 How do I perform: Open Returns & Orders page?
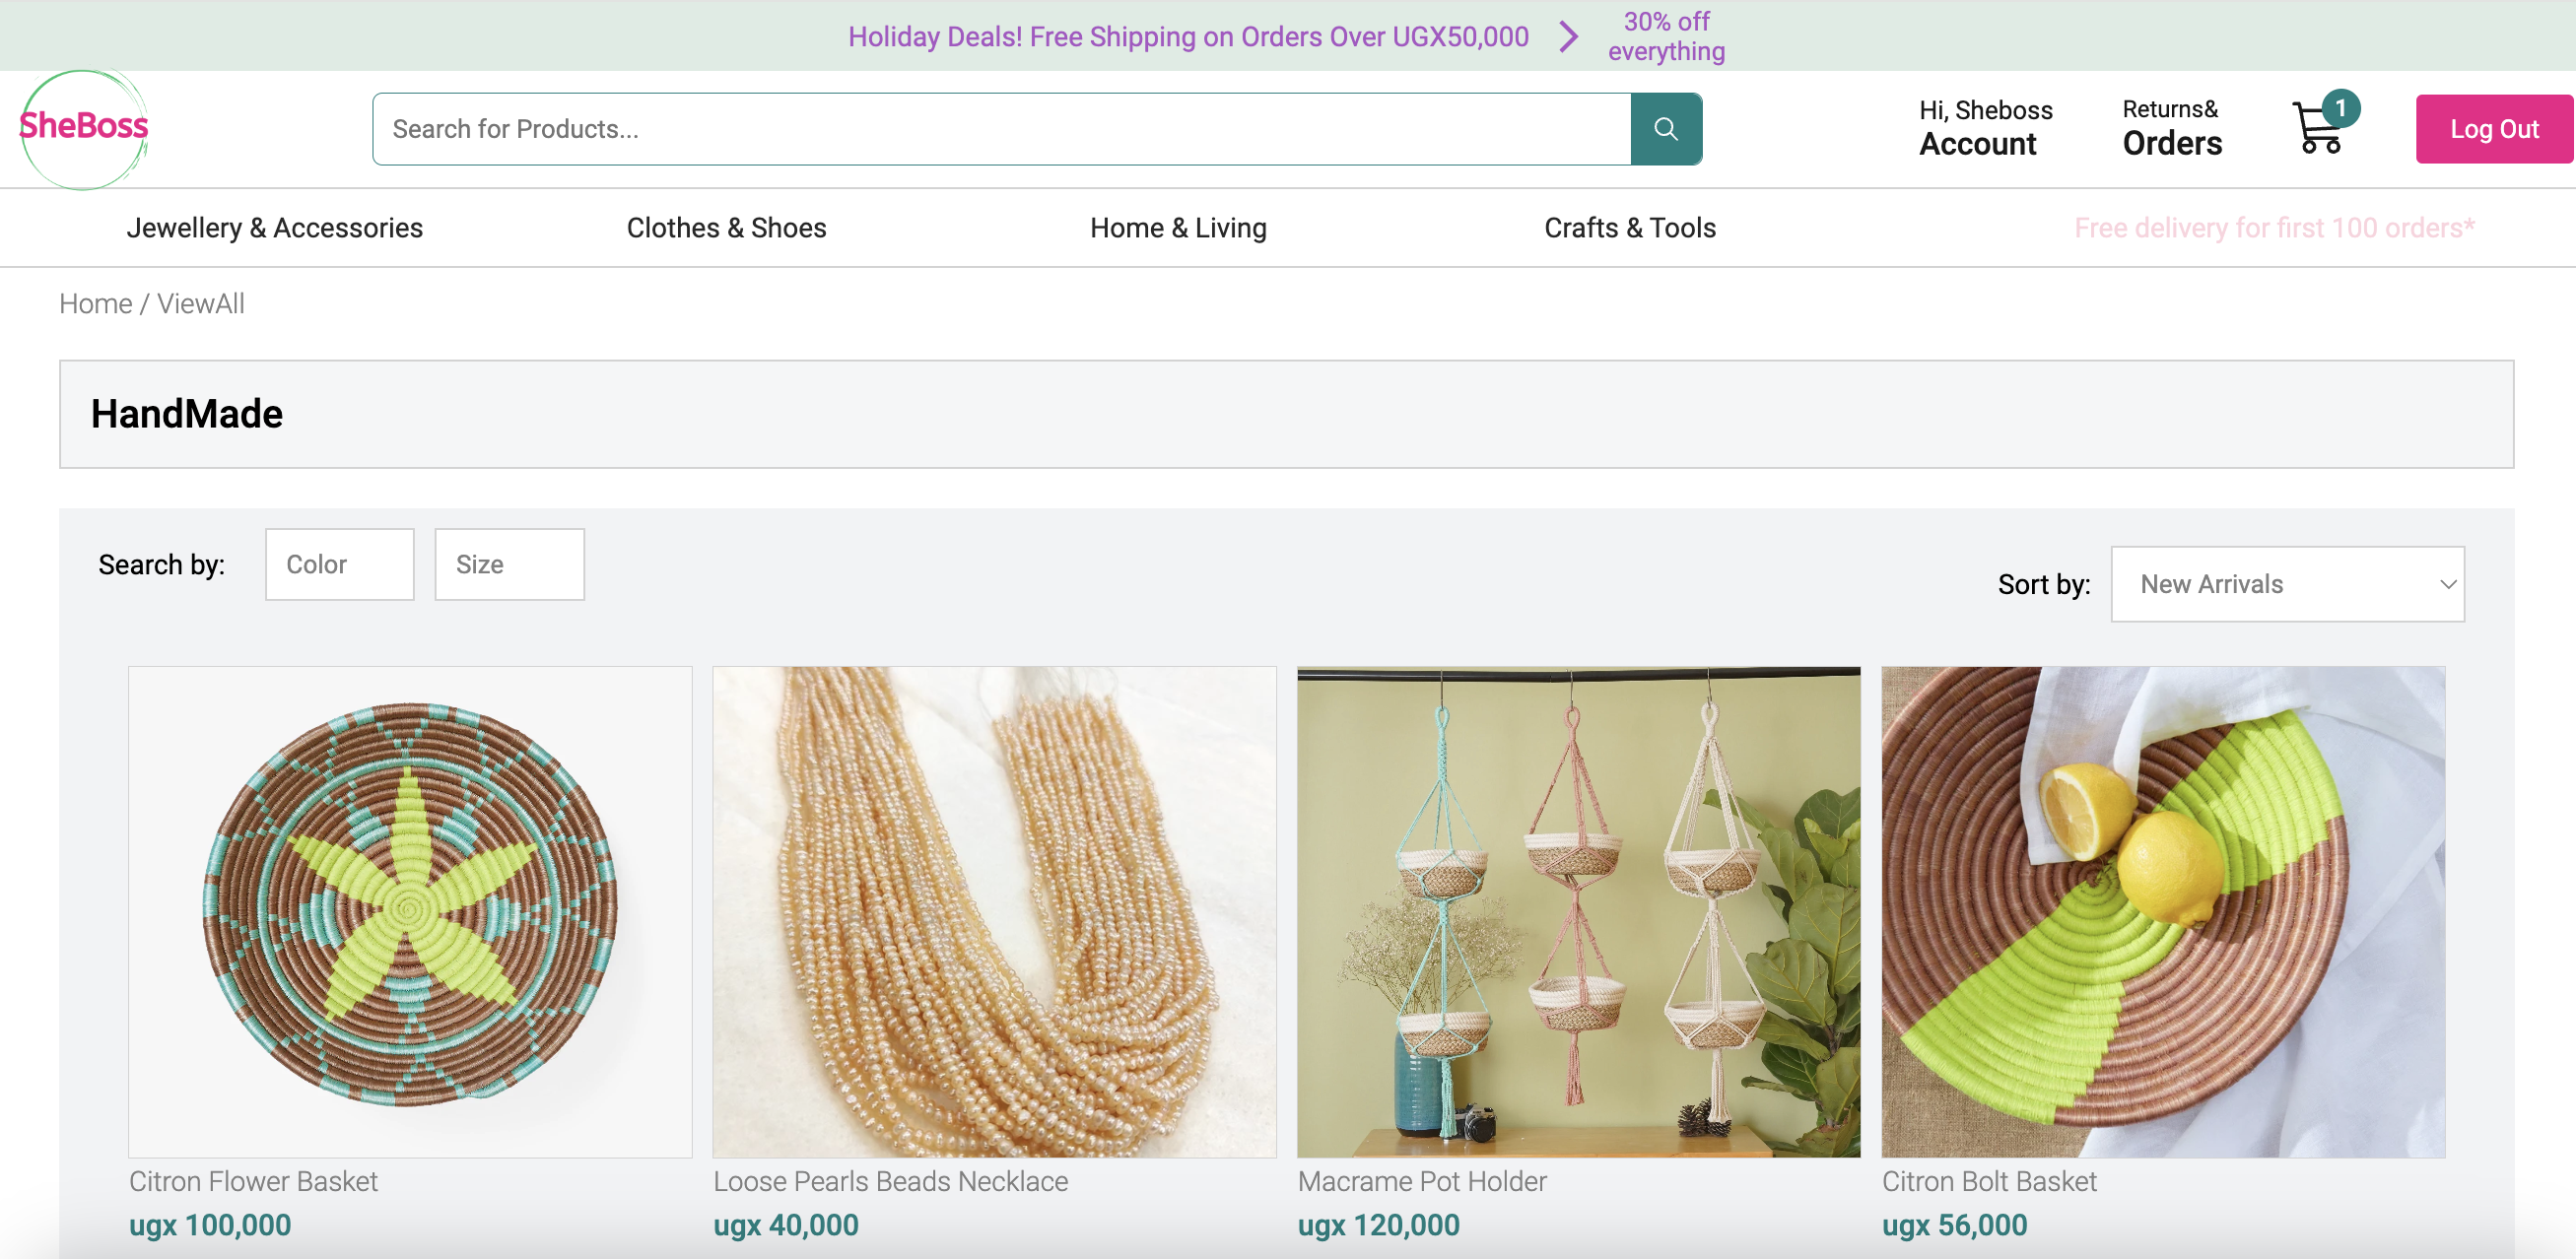[x=2172, y=128]
